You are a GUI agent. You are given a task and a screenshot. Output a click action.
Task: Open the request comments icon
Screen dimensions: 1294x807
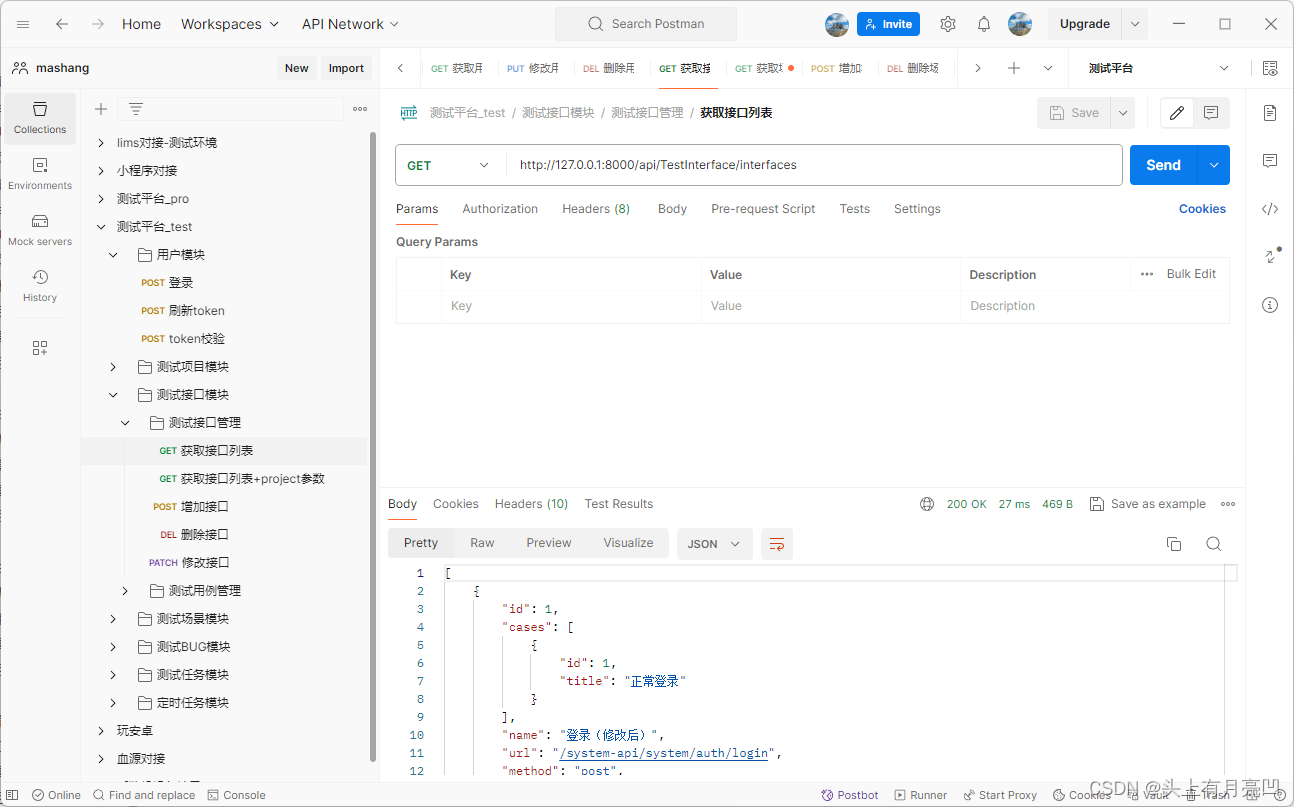tap(1211, 113)
